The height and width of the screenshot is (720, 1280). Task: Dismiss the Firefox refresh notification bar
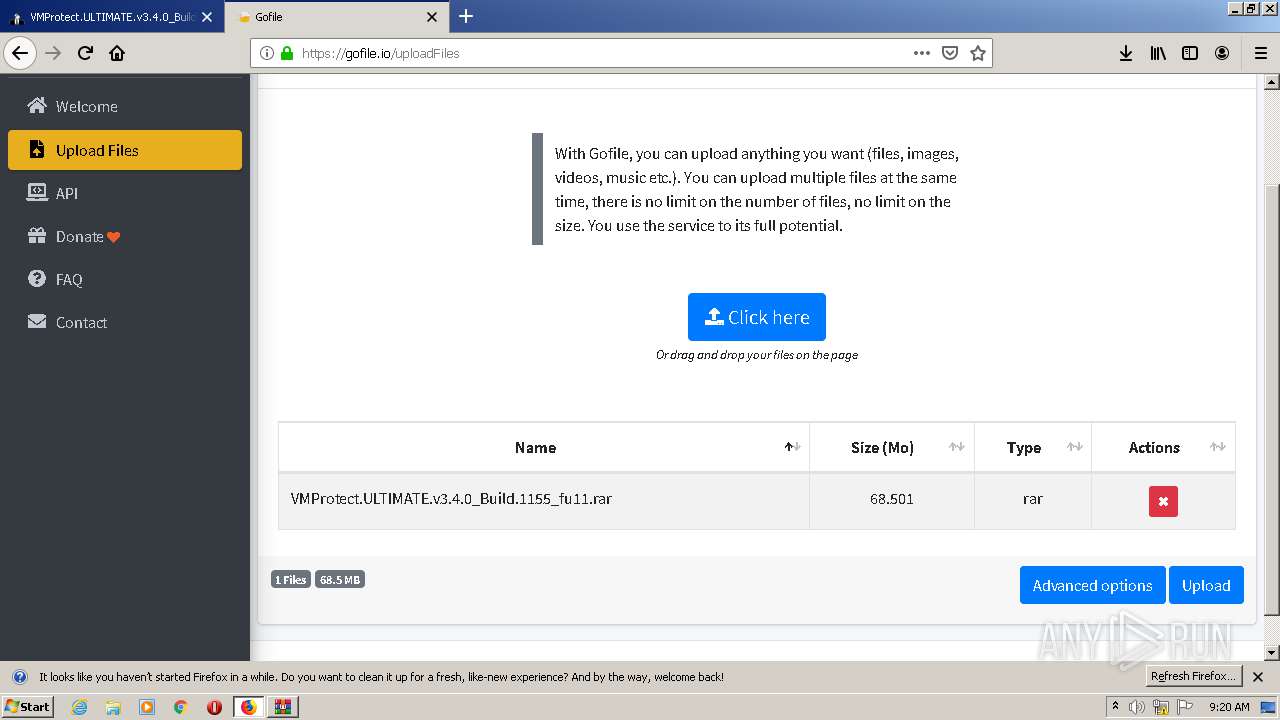[1258, 677]
